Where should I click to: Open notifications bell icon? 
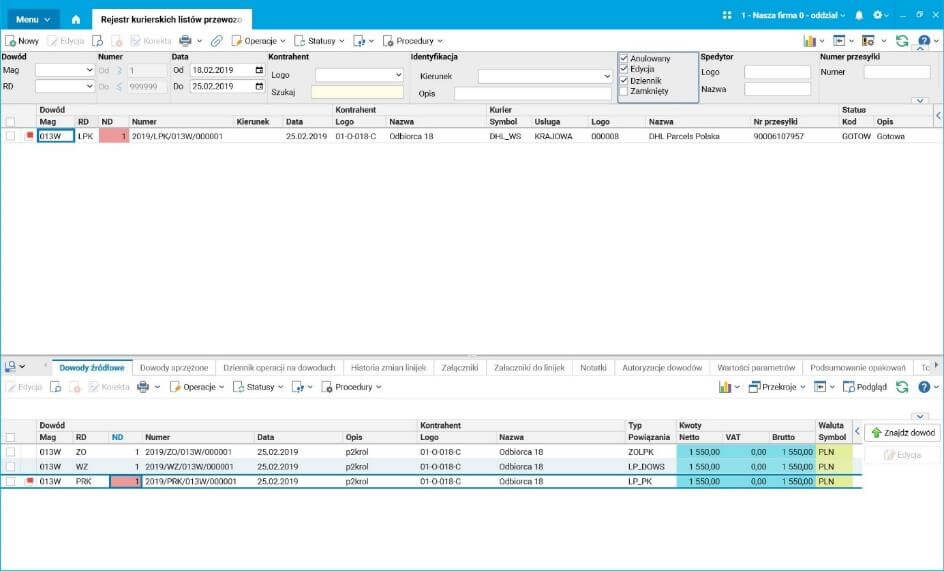(x=859, y=15)
